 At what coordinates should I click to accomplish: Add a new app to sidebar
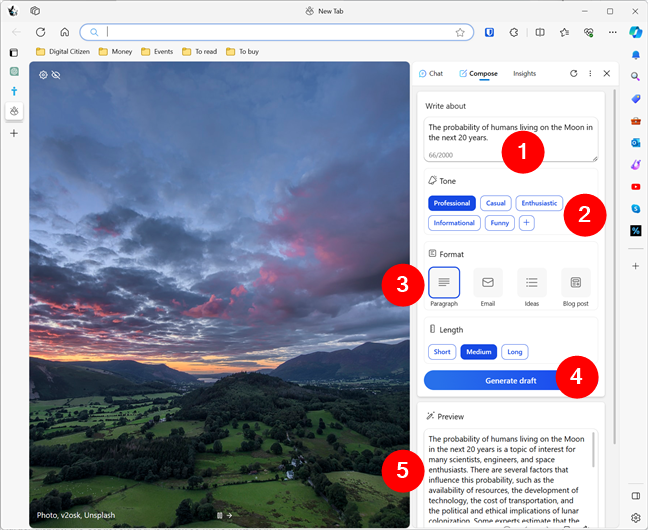pyautogui.click(x=636, y=266)
